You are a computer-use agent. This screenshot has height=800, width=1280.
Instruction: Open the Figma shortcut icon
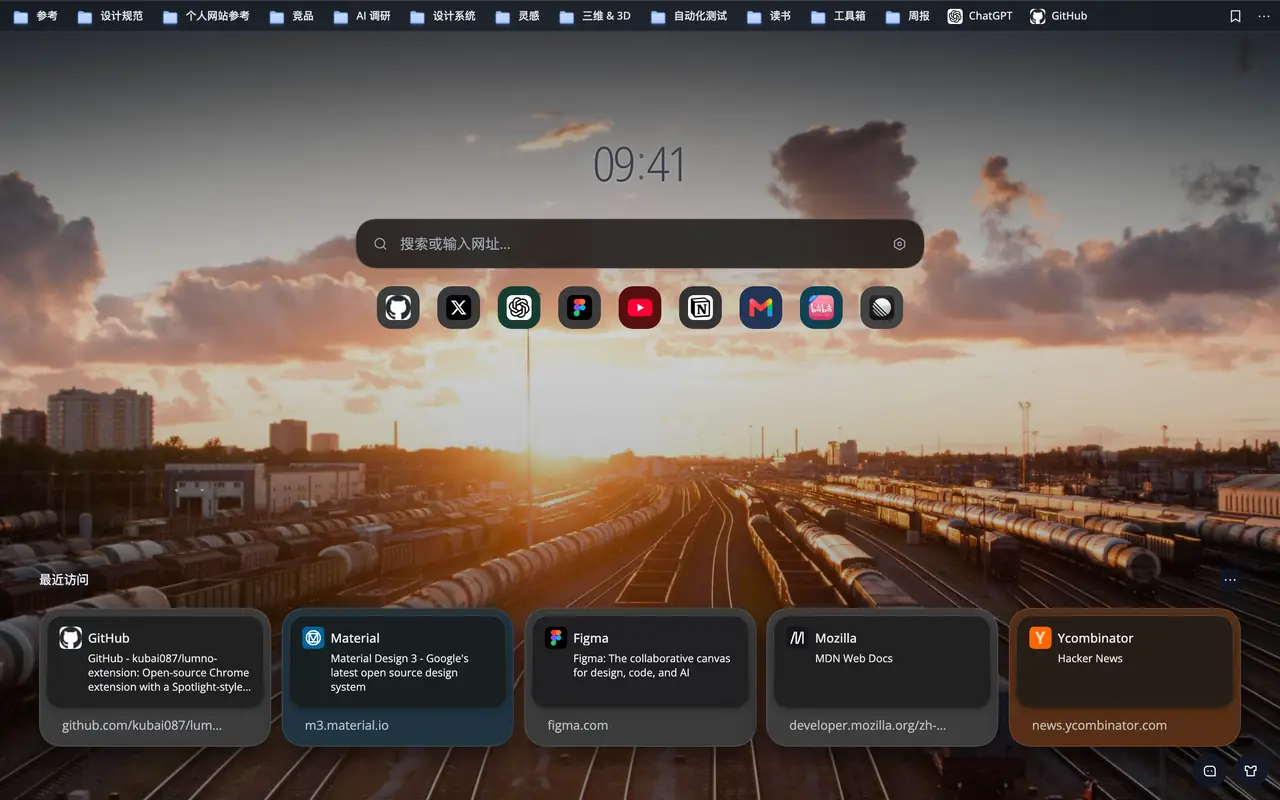pyautogui.click(x=579, y=308)
